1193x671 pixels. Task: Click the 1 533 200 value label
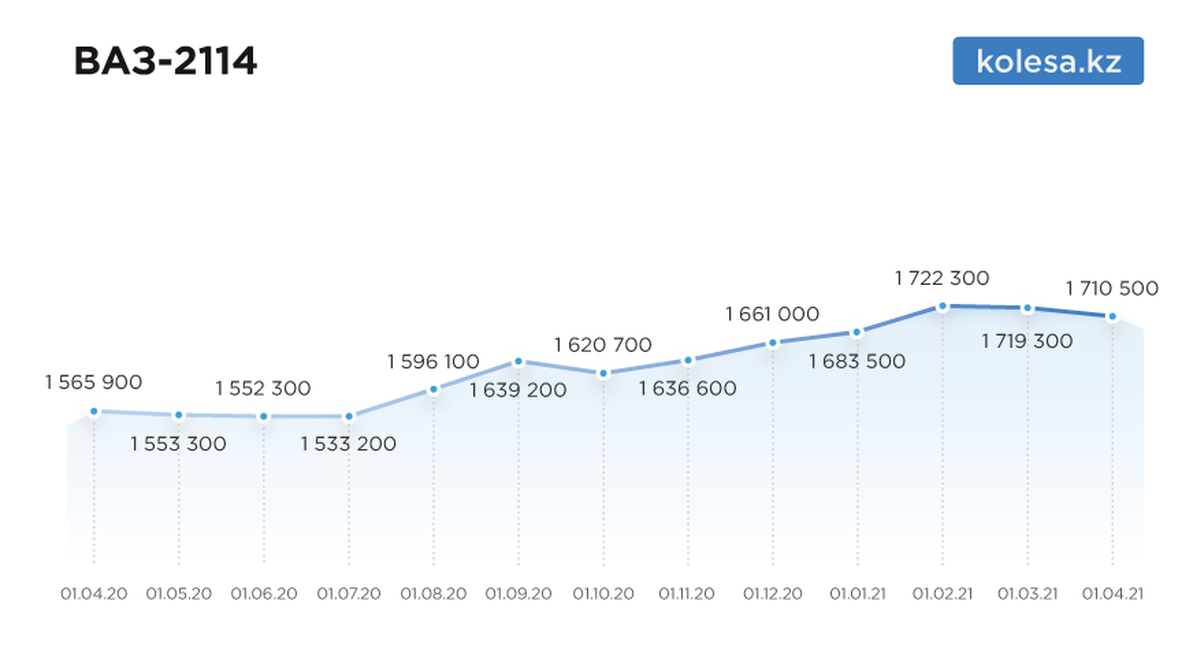(348, 444)
